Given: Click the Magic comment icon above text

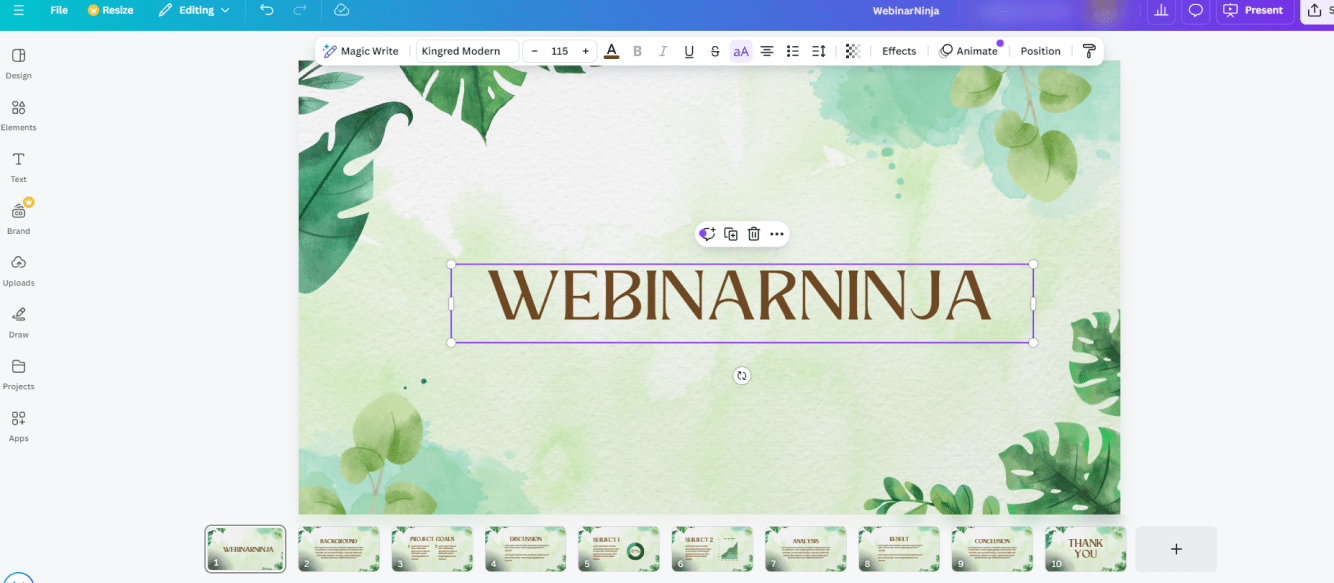Looking at the screenshot, I should pos(707,234).
